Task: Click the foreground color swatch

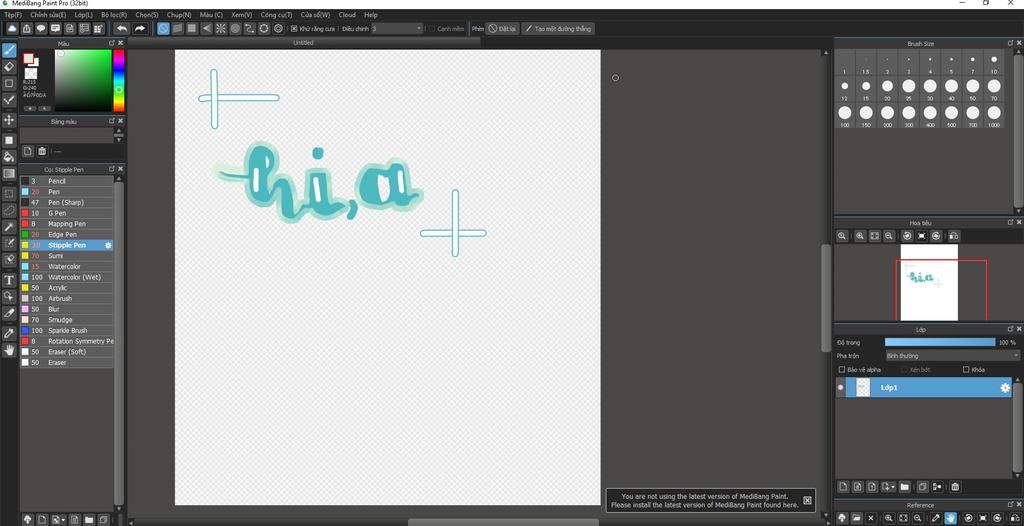Action: (x=29, y=59)
